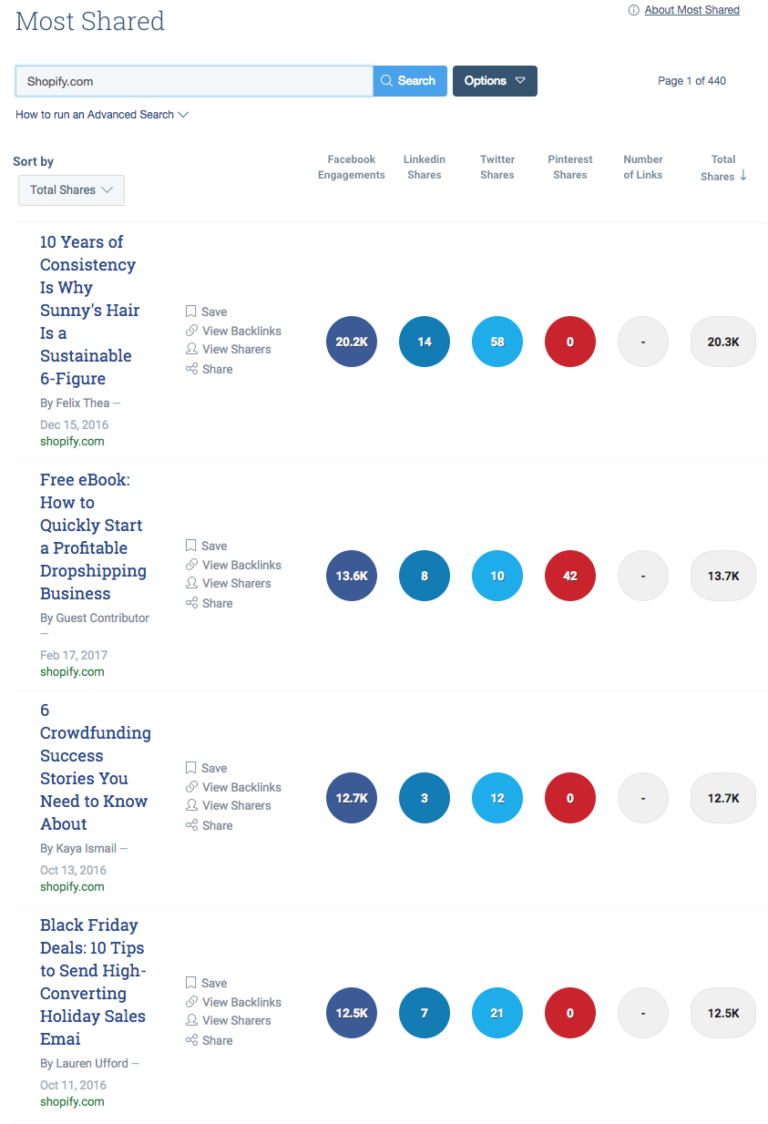Click the View Backlinks icon for the Free eBook article
This screenshot has height=1124, width=768.
click(x=193, y=565)
